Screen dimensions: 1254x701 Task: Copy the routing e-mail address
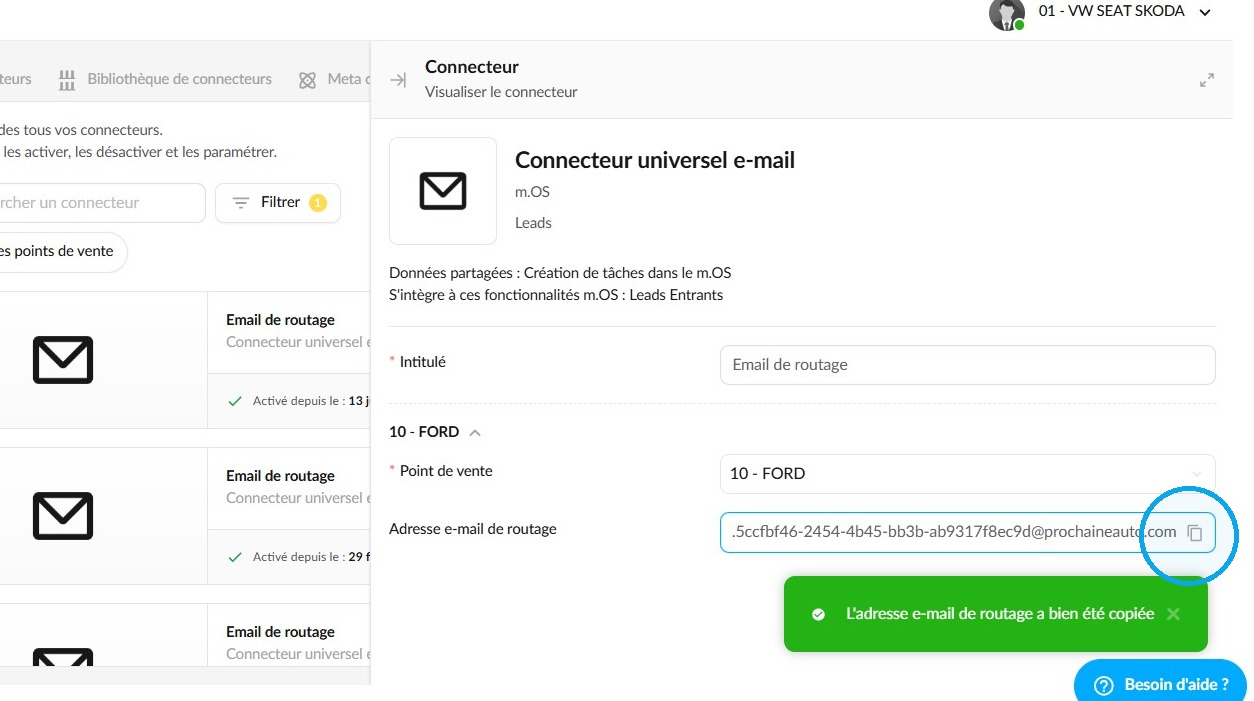1194,533
